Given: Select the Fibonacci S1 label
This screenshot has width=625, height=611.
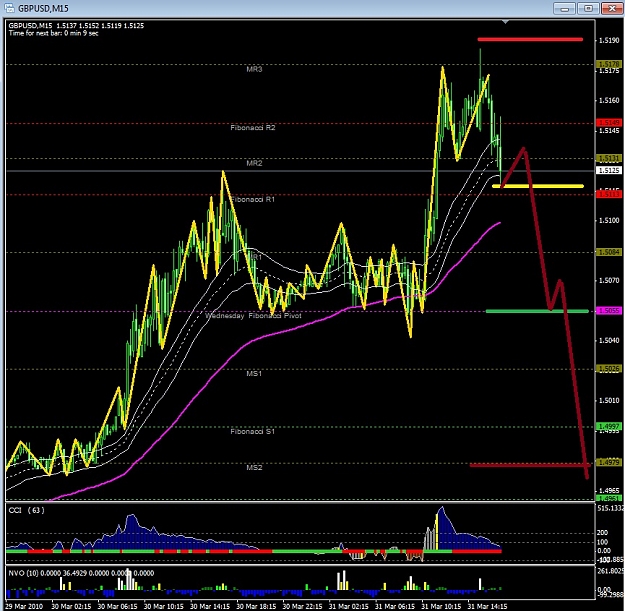Looking at the screenshot, I should click(252, 431).
